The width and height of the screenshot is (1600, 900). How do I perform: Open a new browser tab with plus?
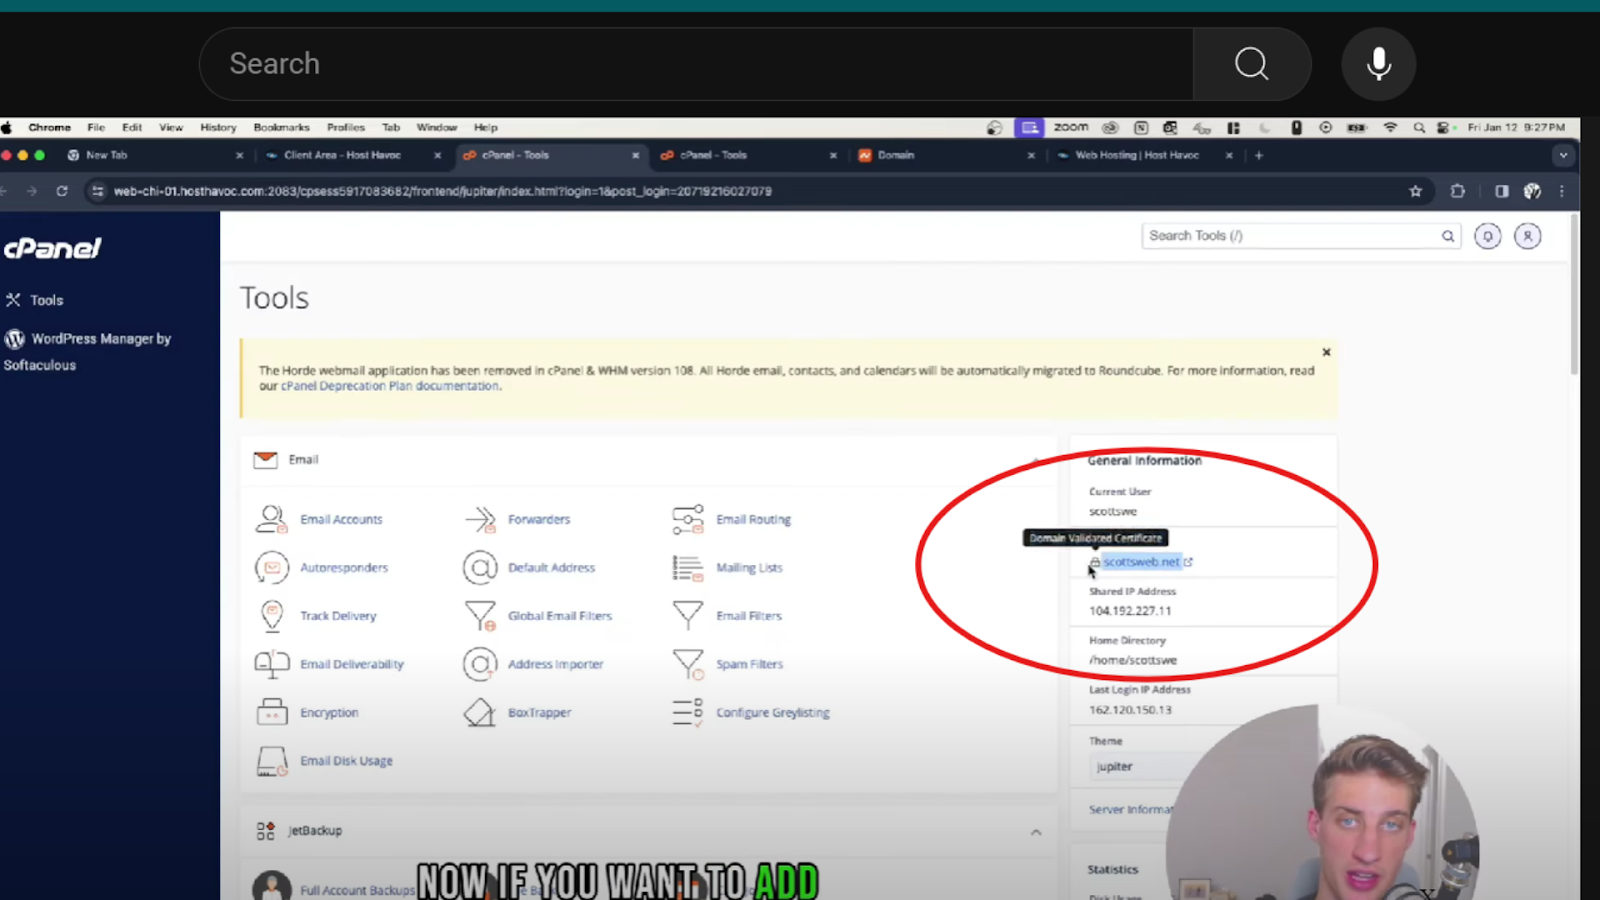[x=1259, y=155]
